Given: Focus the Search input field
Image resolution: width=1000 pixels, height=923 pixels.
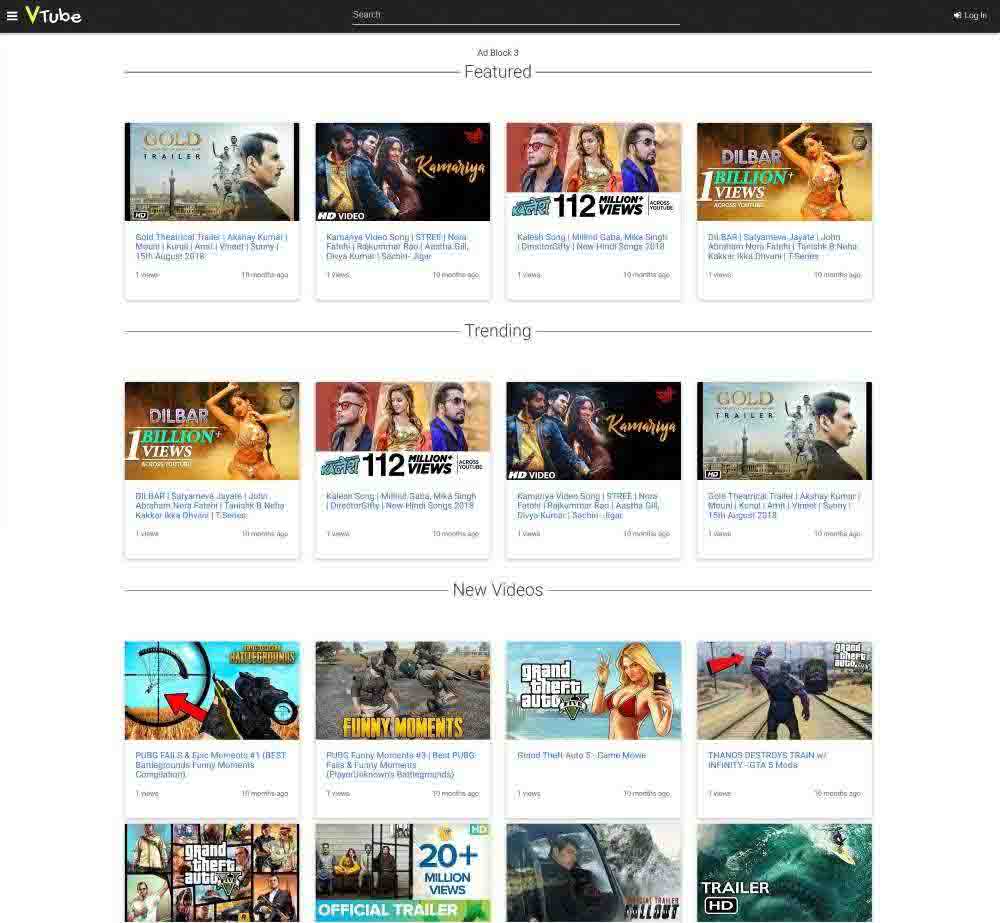Looking at the screenshot, I should click(x=515, y=15).
